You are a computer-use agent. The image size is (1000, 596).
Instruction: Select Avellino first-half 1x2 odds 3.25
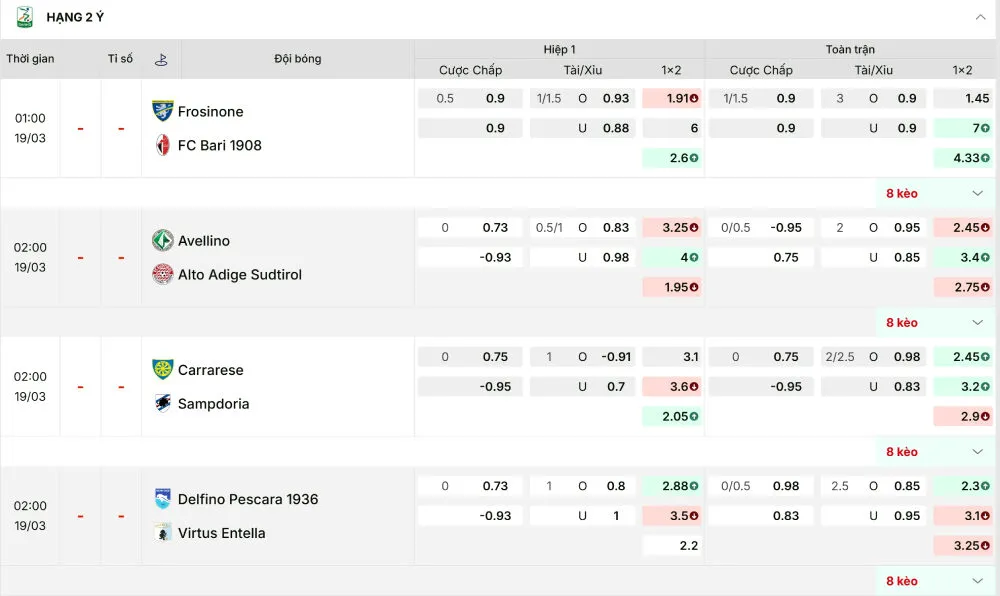click(672, 227)
